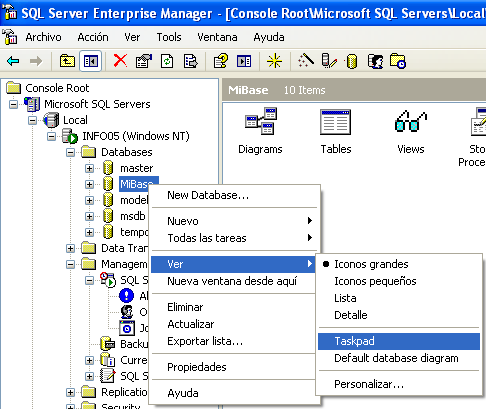The image size is (486, 409).
Task: Open the Archivo menu
Action: (43, 37)
